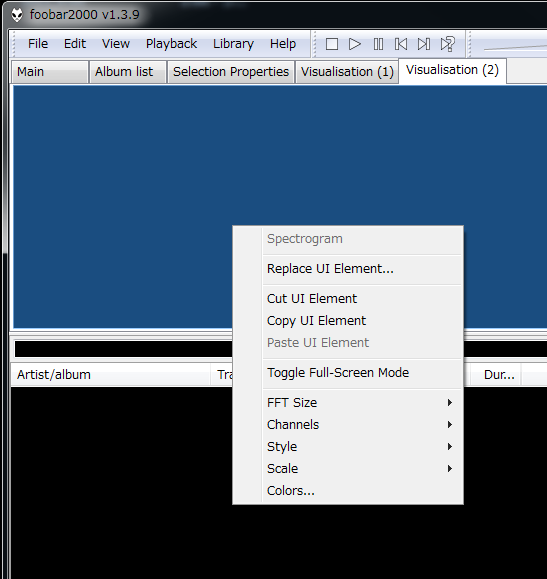547x579 pixels.
Task: Click the foobar2000 alien logo icon
Action: coord(17,15)
